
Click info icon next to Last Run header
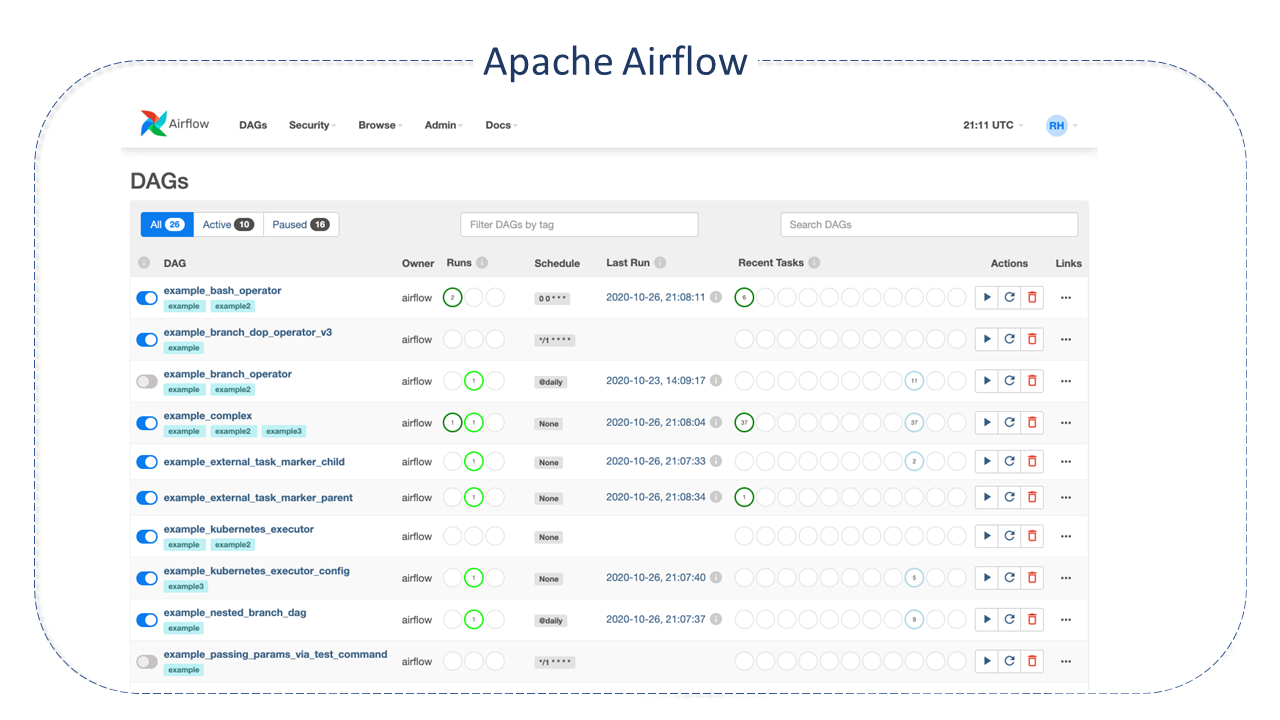click(x=660, y=263)
